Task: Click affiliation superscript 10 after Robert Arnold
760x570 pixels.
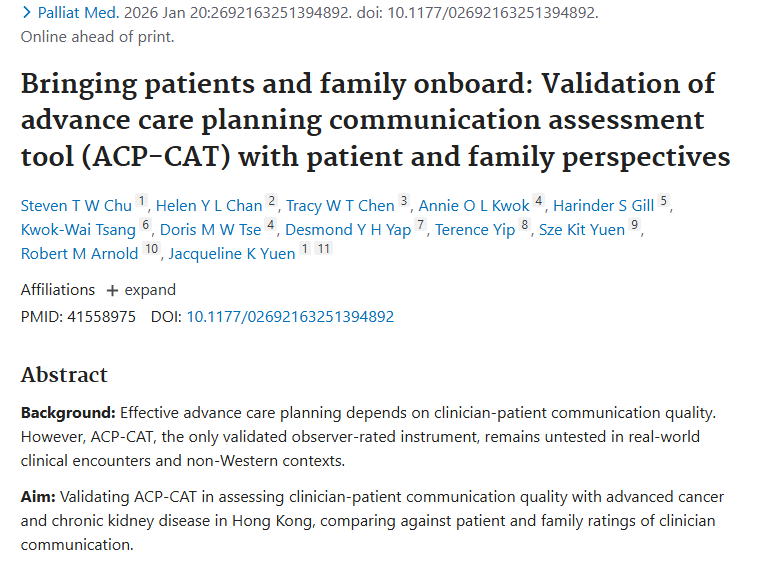Action: point(152,249)
